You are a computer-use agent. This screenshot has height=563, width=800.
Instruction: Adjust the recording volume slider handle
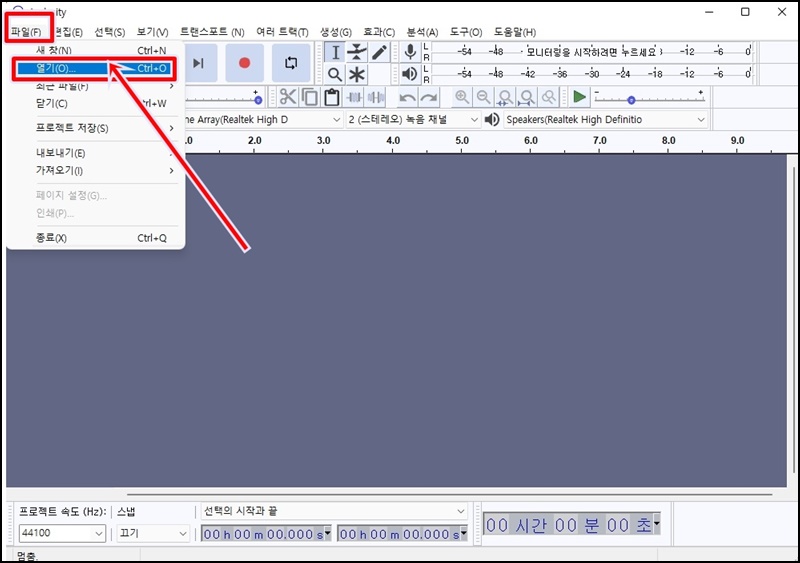pyautogui.click(x=258, y=100)
